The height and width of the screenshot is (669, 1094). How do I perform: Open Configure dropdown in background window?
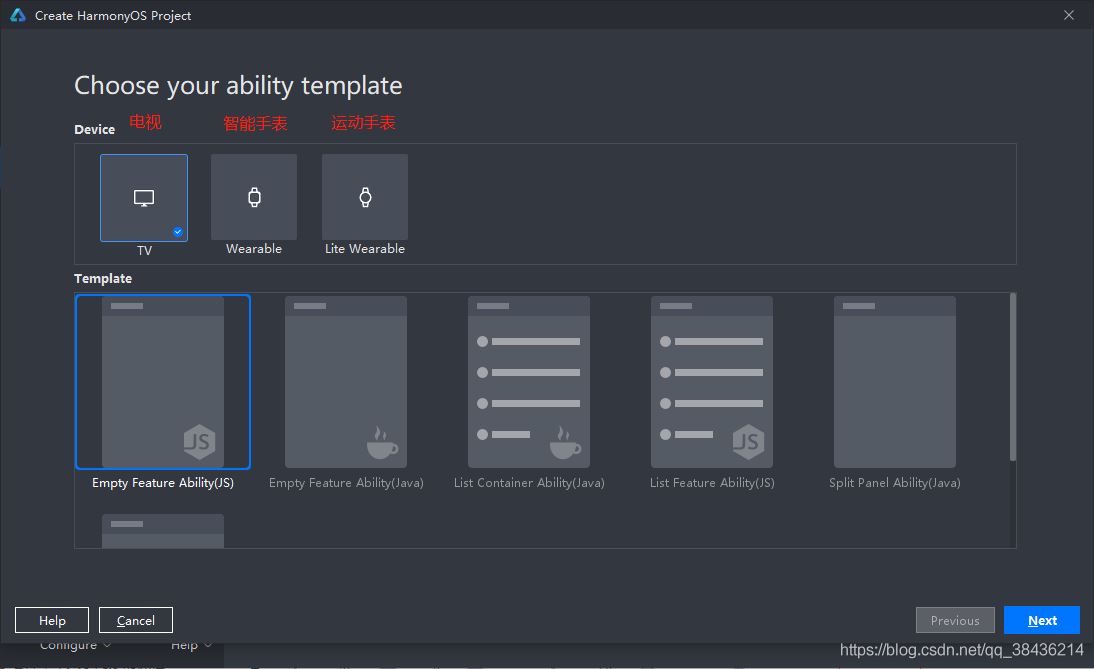coord(75,645)
